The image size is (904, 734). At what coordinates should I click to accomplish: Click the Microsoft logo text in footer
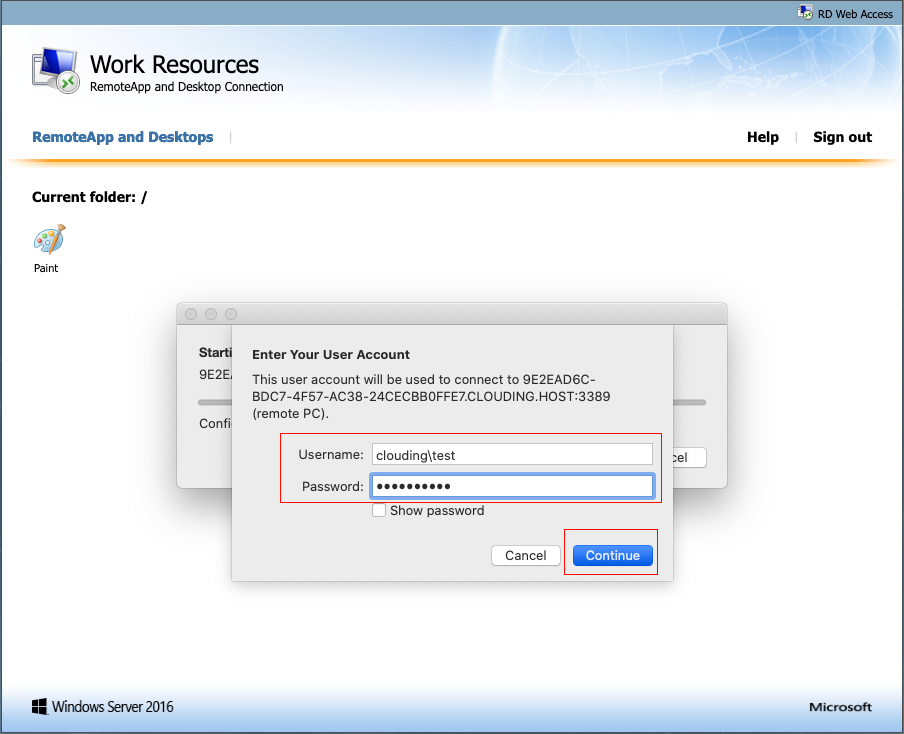(x=841, y=707)
